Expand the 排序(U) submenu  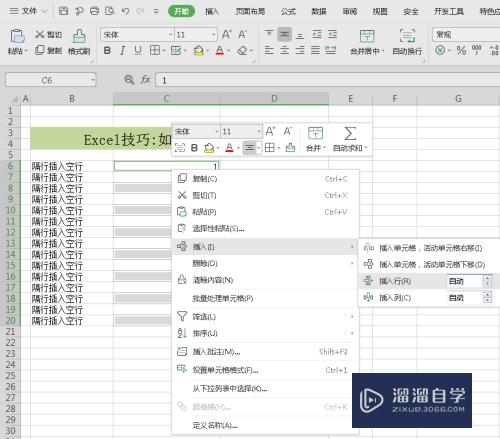[265, 333]
